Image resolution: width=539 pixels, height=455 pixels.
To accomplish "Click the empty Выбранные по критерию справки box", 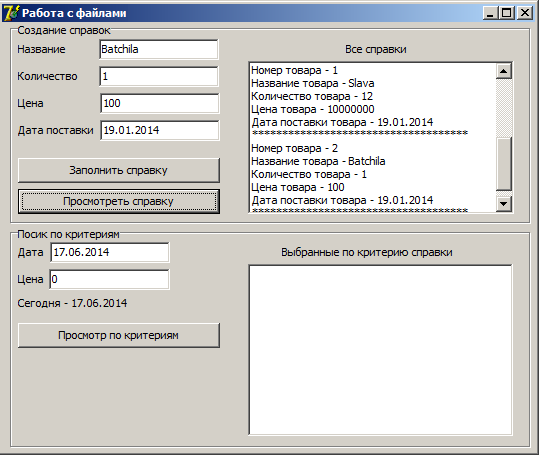I will coord(380,350).
